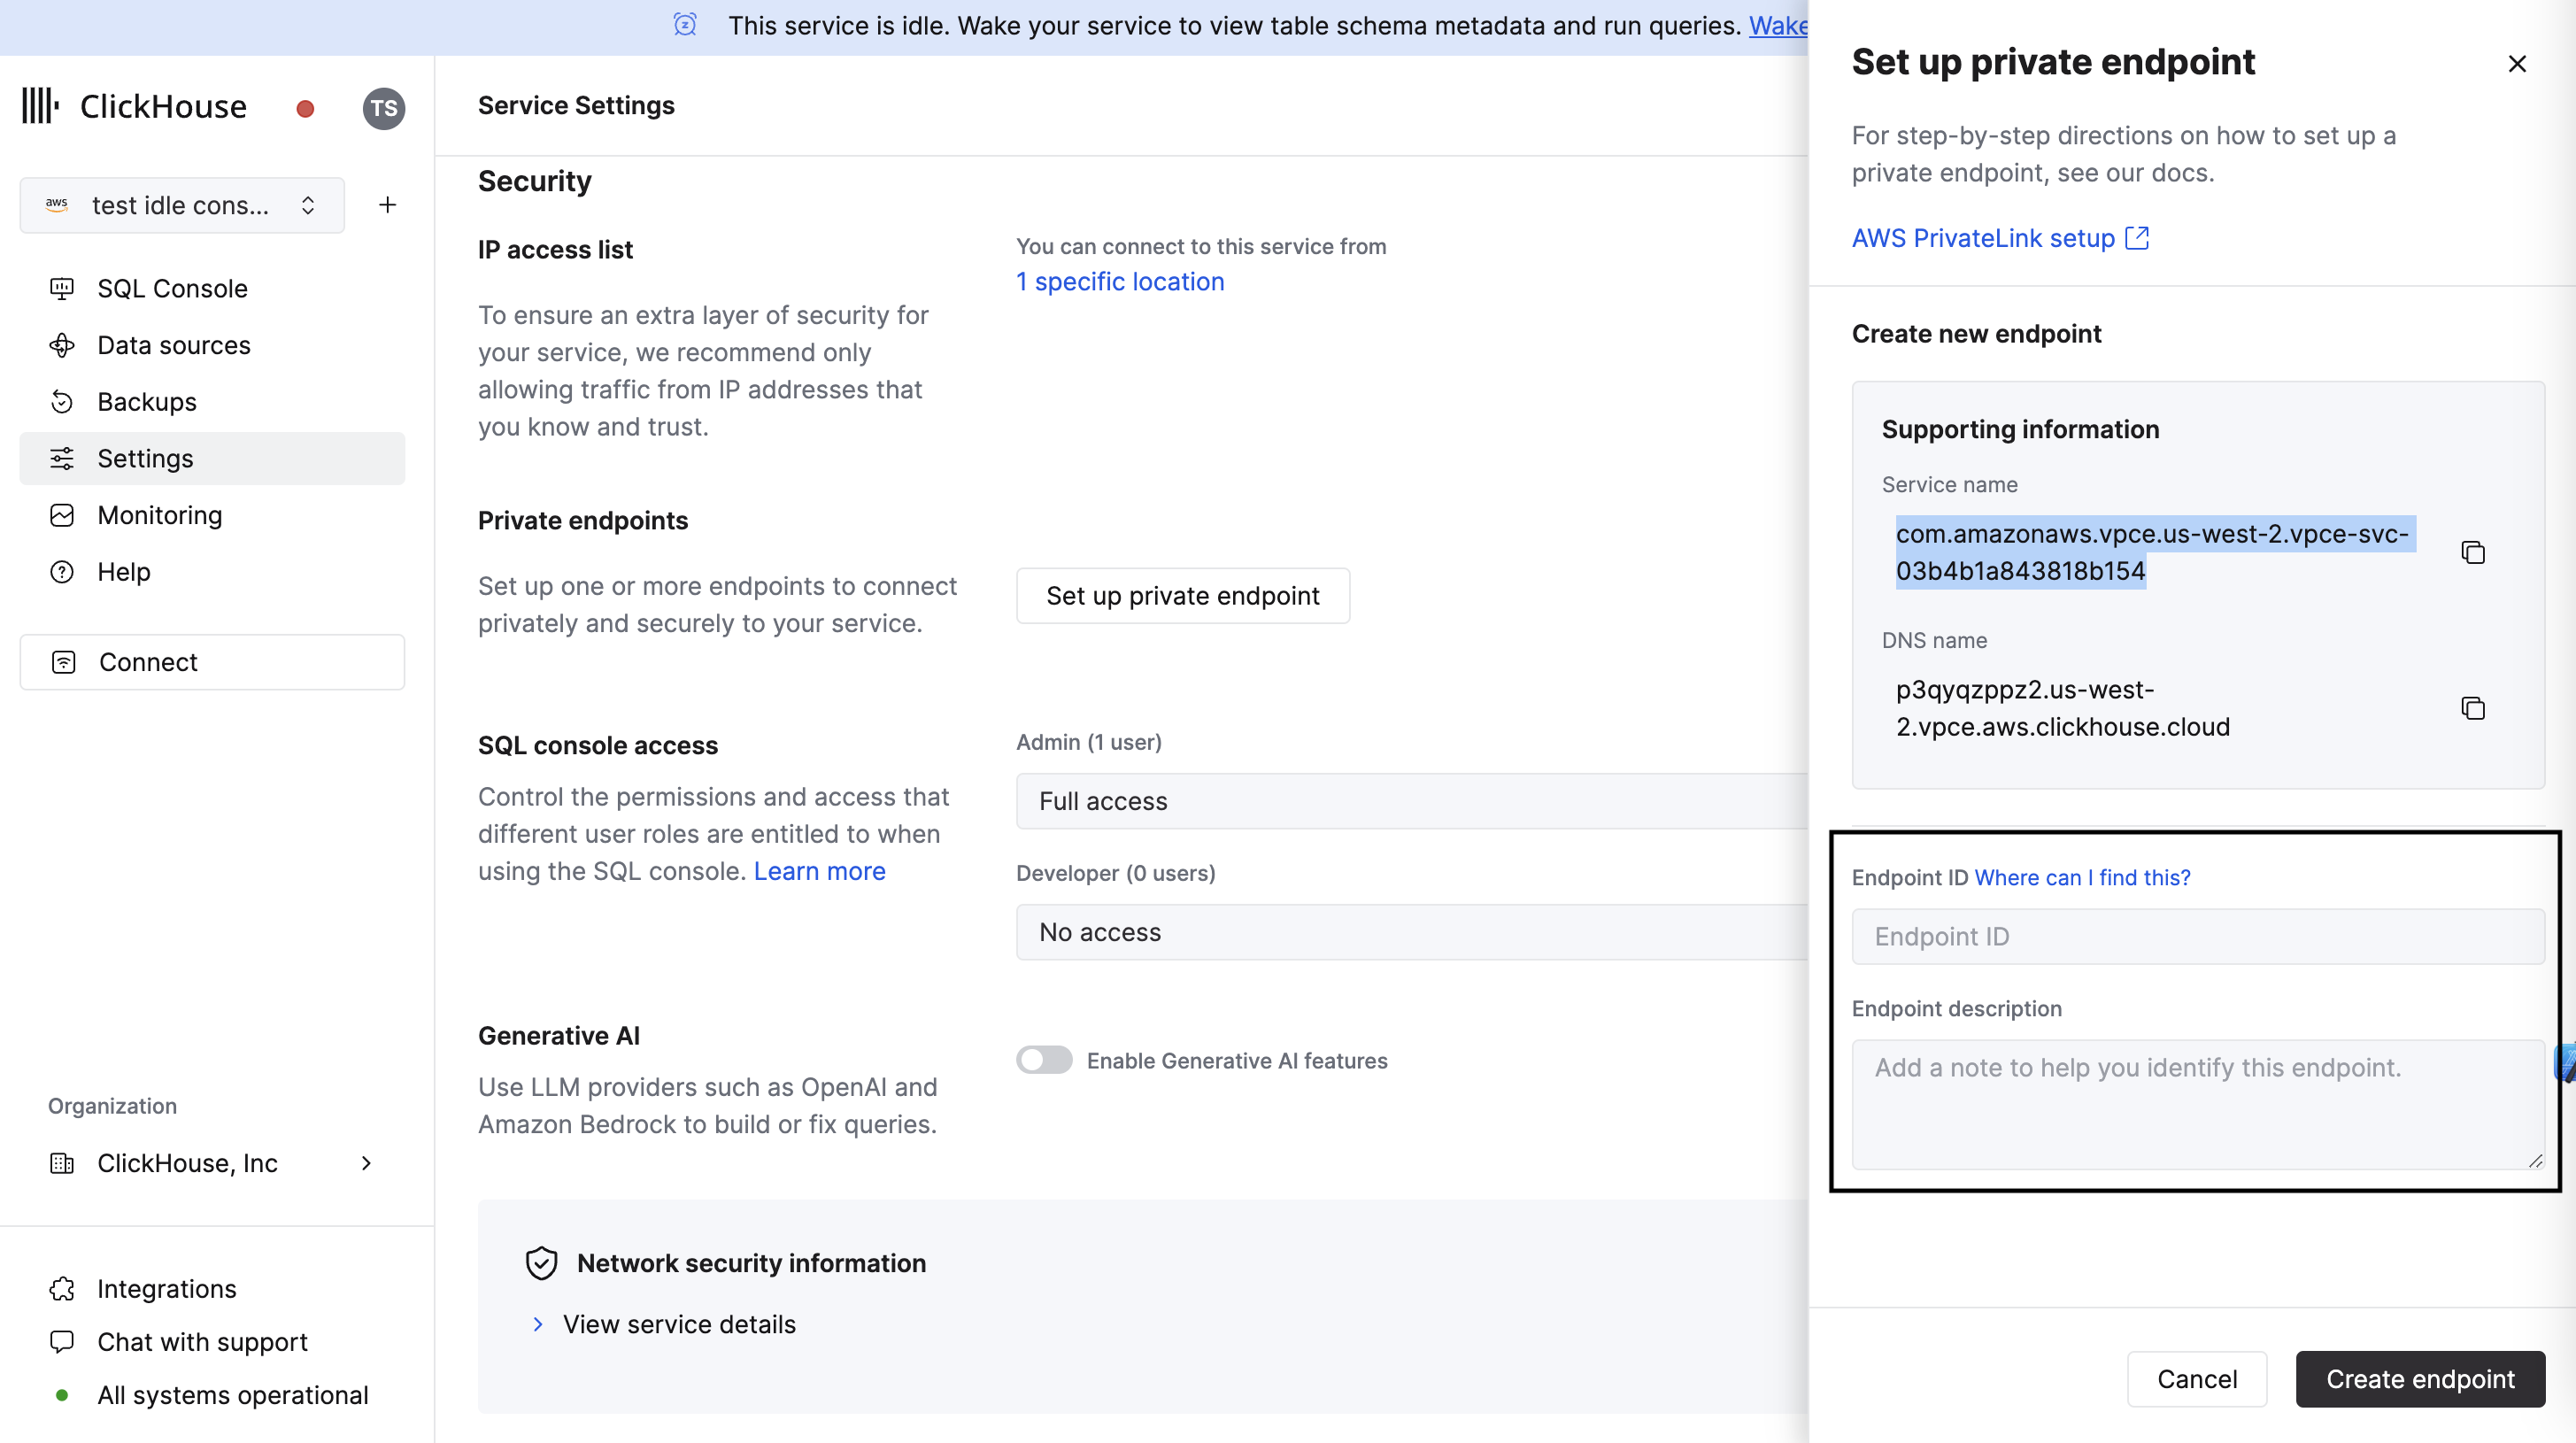2576x1443 pixels.
Task: Open Help section
Action: point(122,571)
